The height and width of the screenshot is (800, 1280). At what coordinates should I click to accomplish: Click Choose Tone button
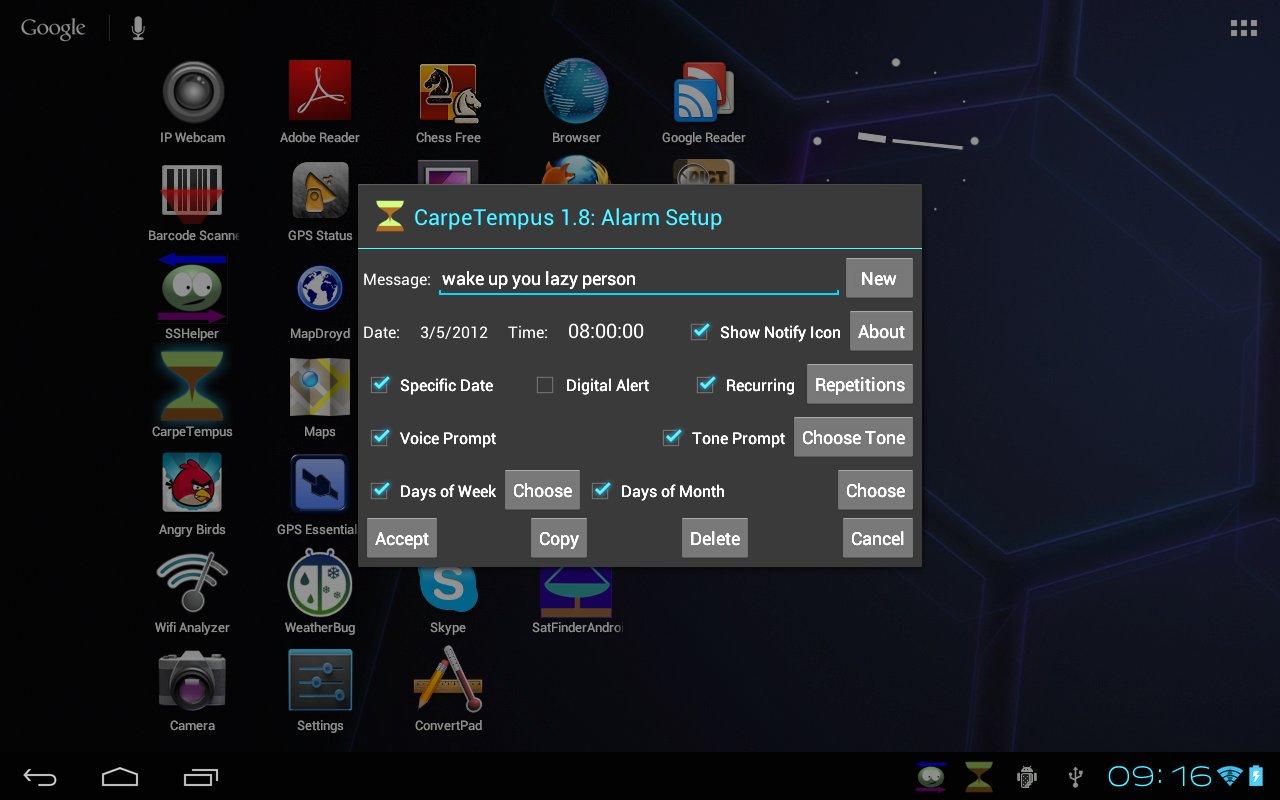pos(853,438)
